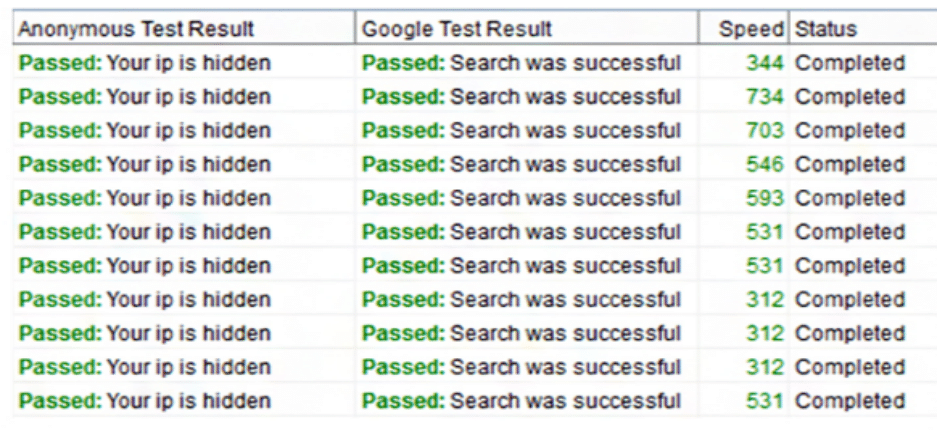Click anonymous result in the 703 speed row

(145, 131)
